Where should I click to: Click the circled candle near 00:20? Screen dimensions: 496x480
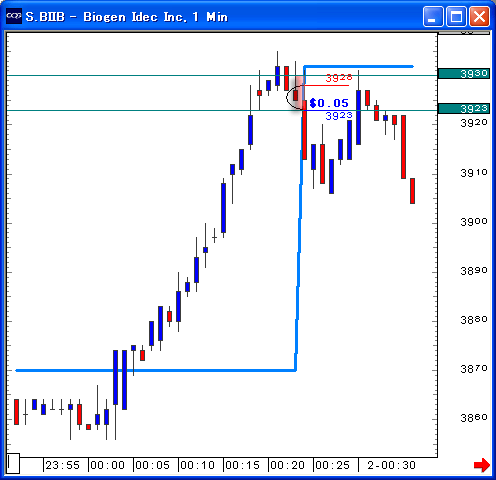pos(295,95)
